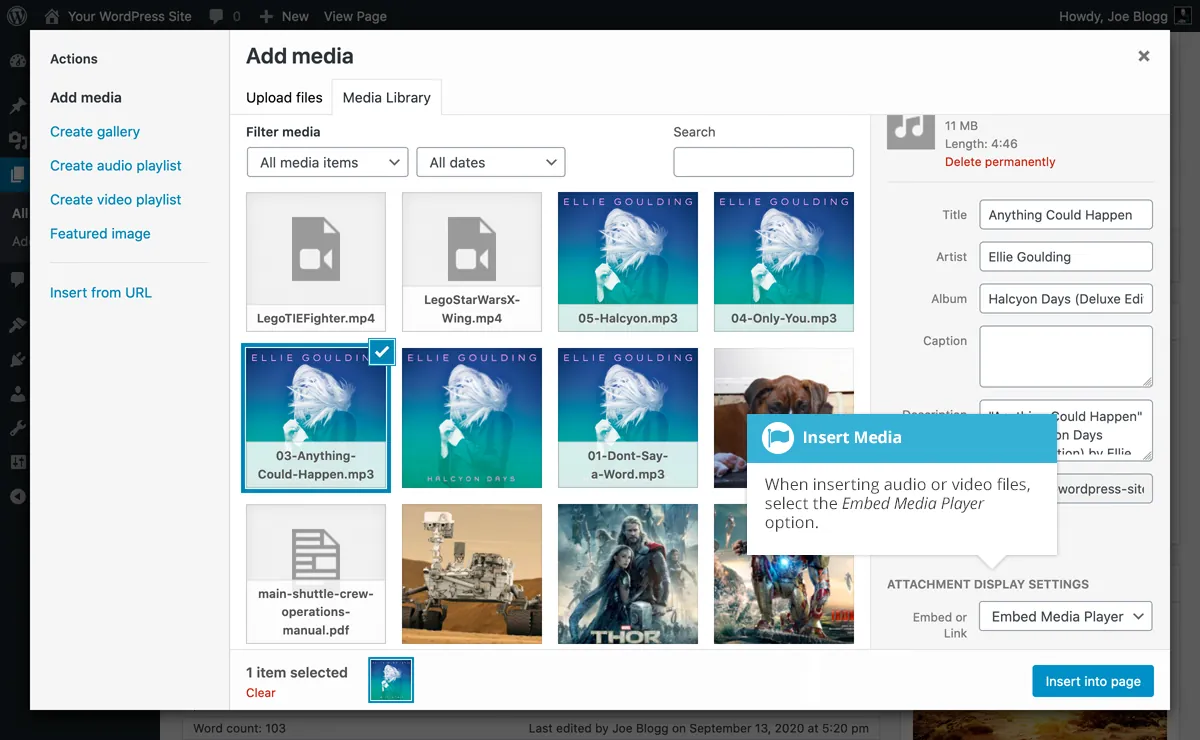1200x740 pixels.
Task: Select the LegoTIEFighter.mp4 video thumbnail
Action: (316, 262)
